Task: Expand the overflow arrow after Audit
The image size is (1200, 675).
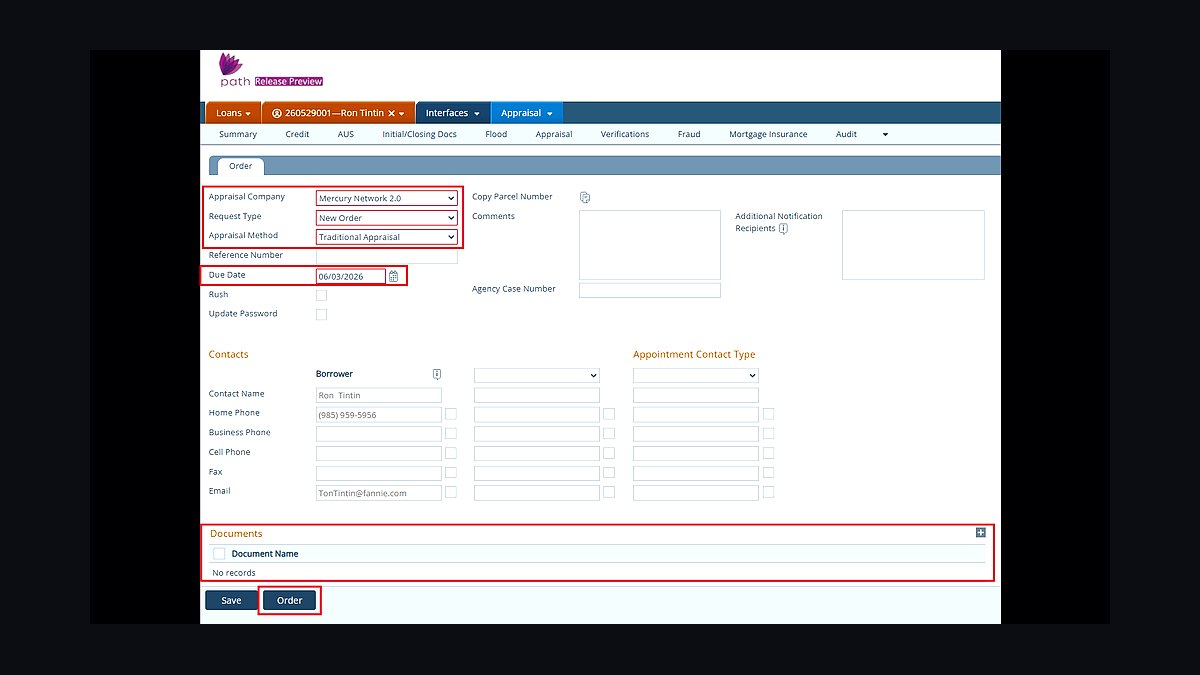Action: [885, 134]
